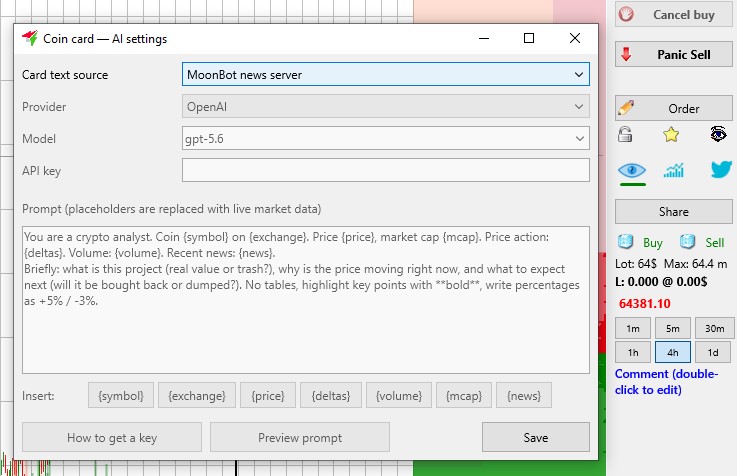
Task: Toggle the padlock icon
Action: tap(625, 134)
